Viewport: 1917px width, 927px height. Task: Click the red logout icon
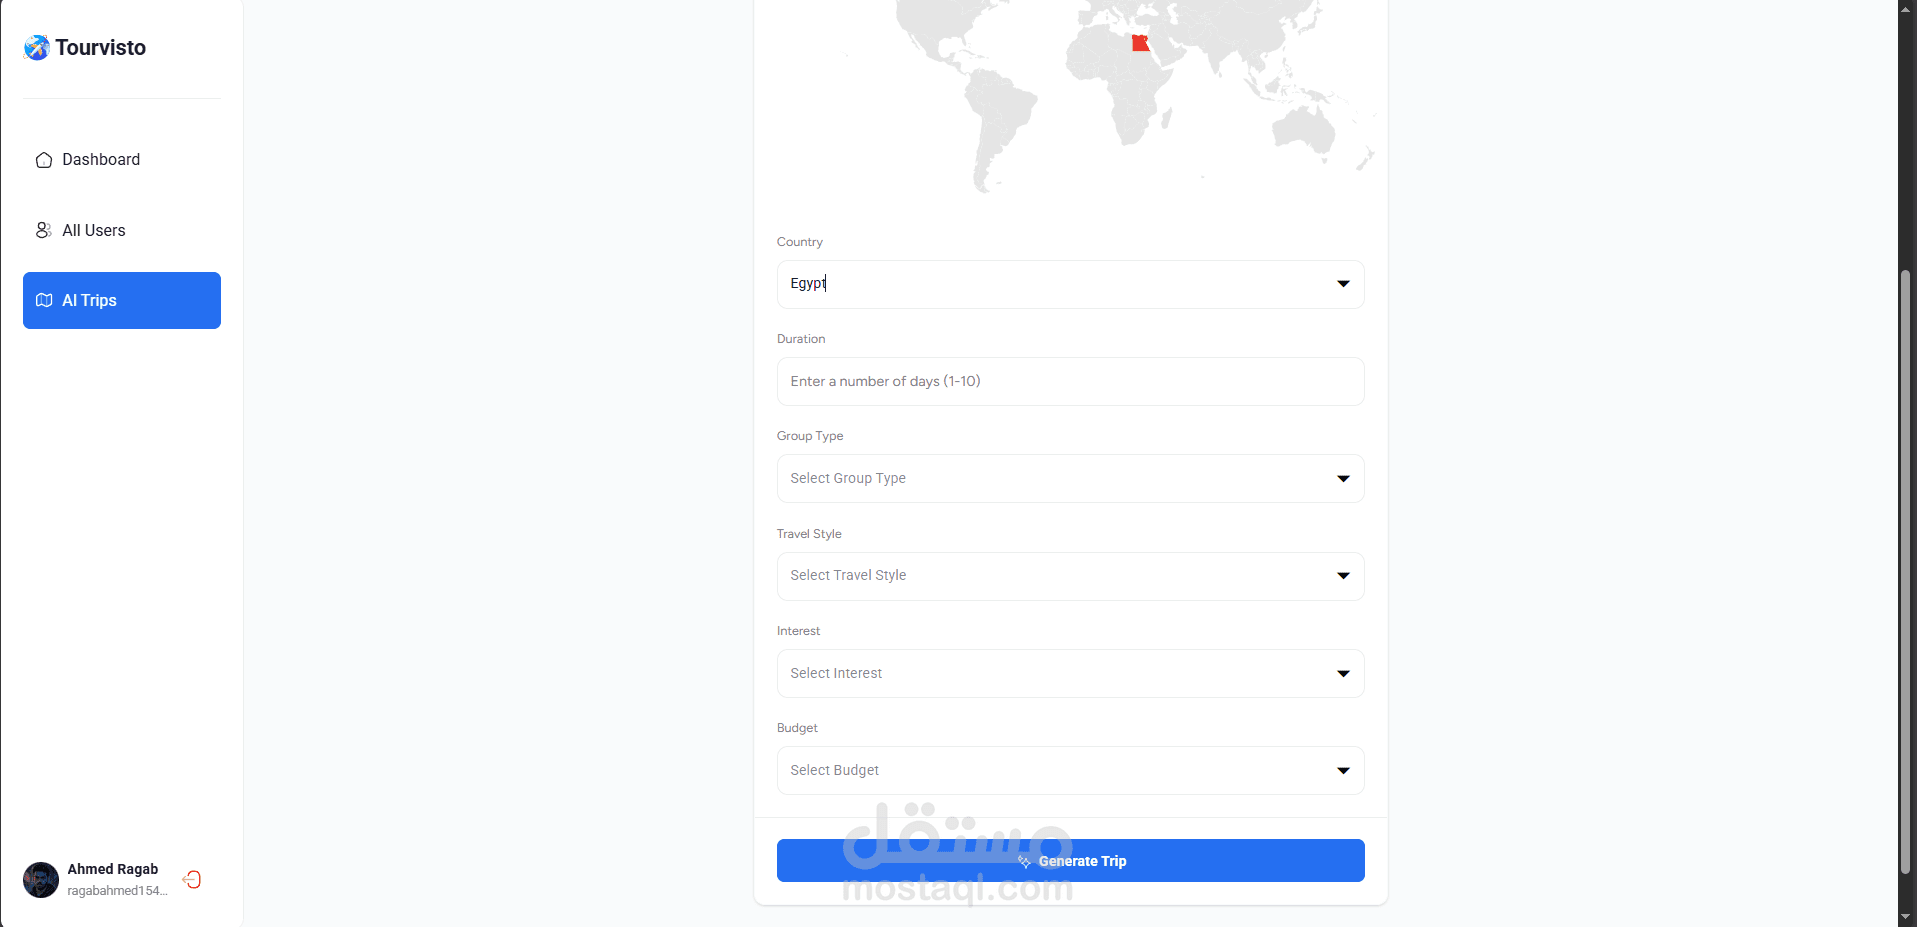192,879
